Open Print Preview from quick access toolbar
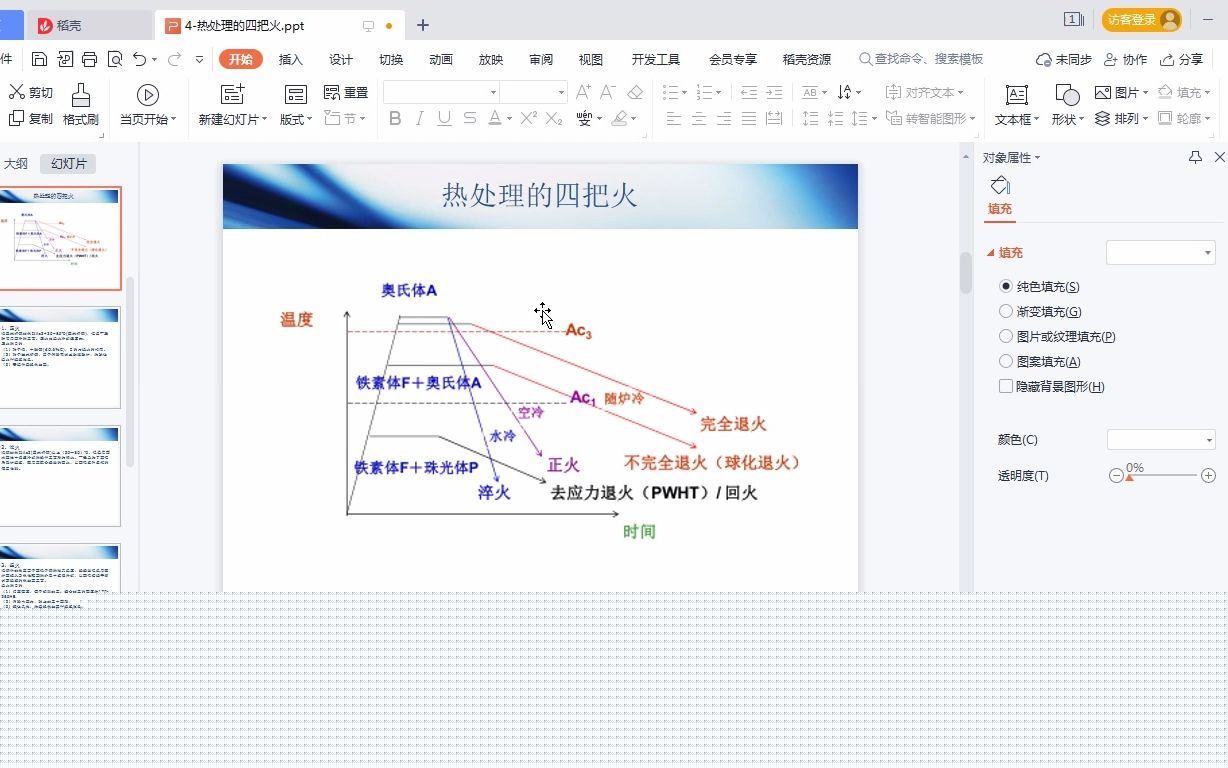This screenshot has width=1228, height=768. point(114,59)
